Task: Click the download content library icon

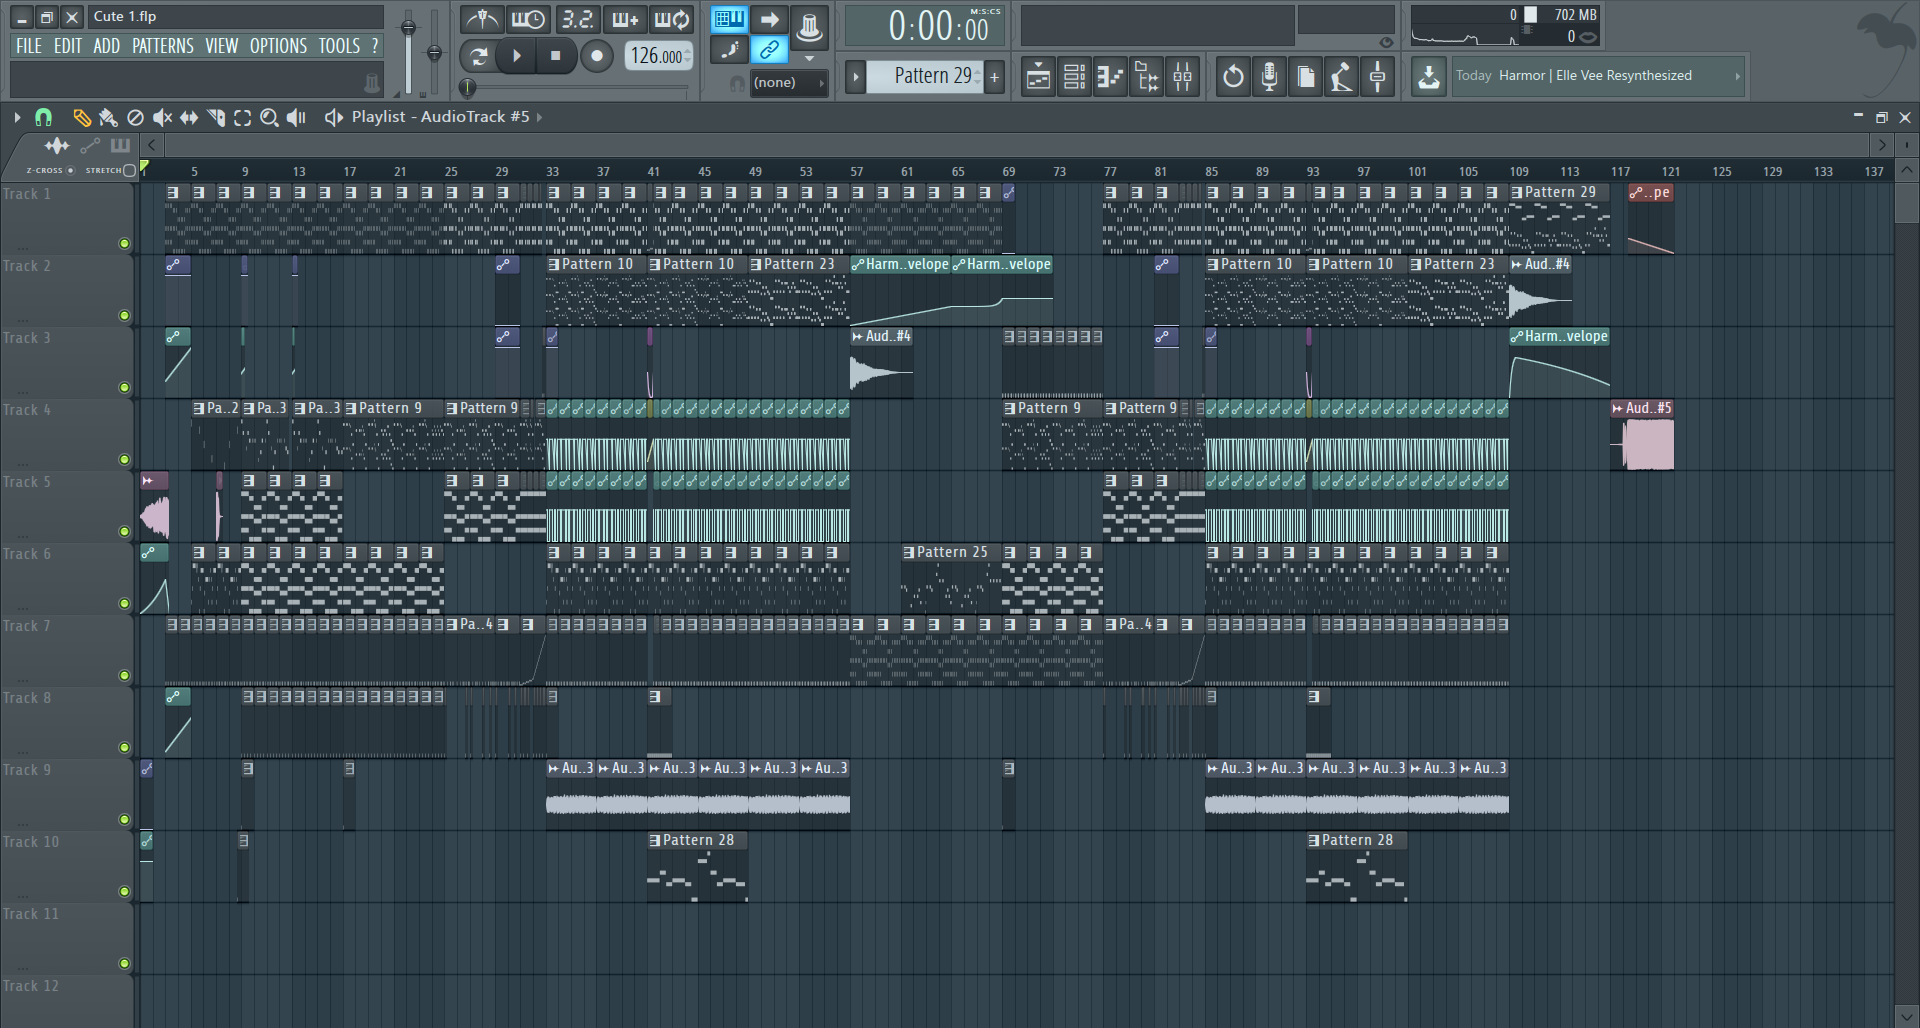Action: (x=1429, y=77)
